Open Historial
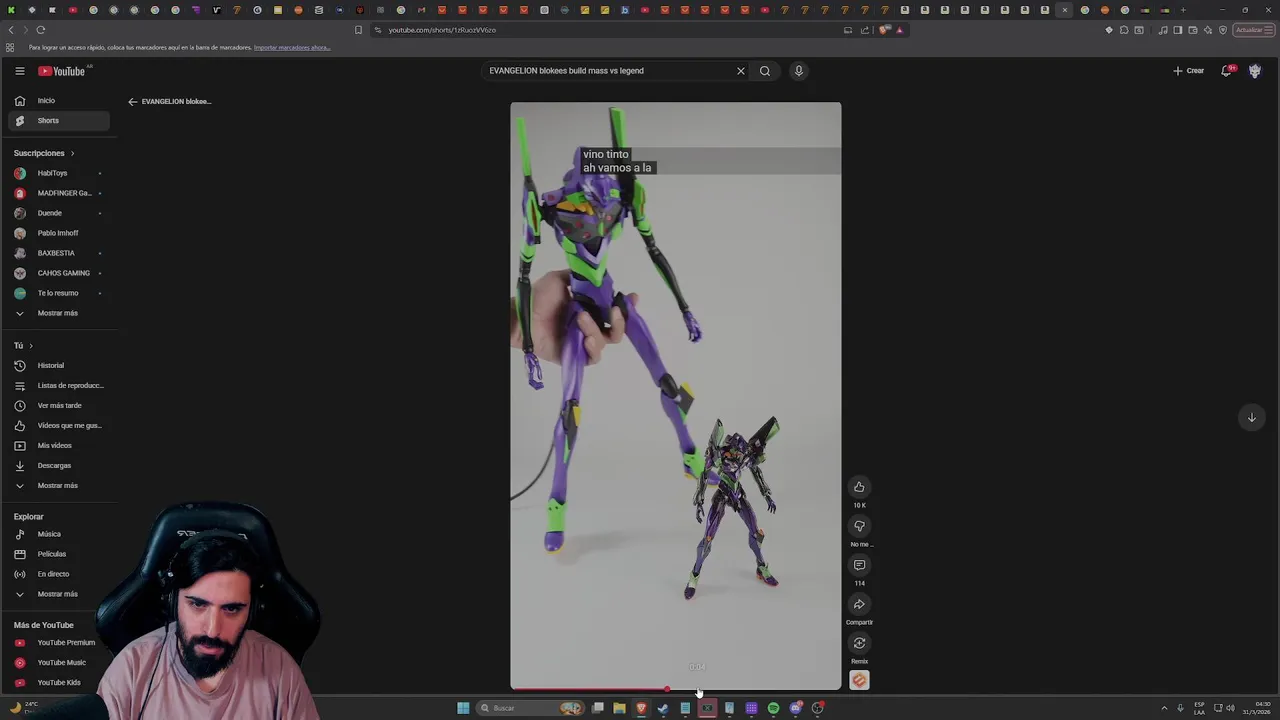The image size is (1280, 720). click(x=58, y=366)
